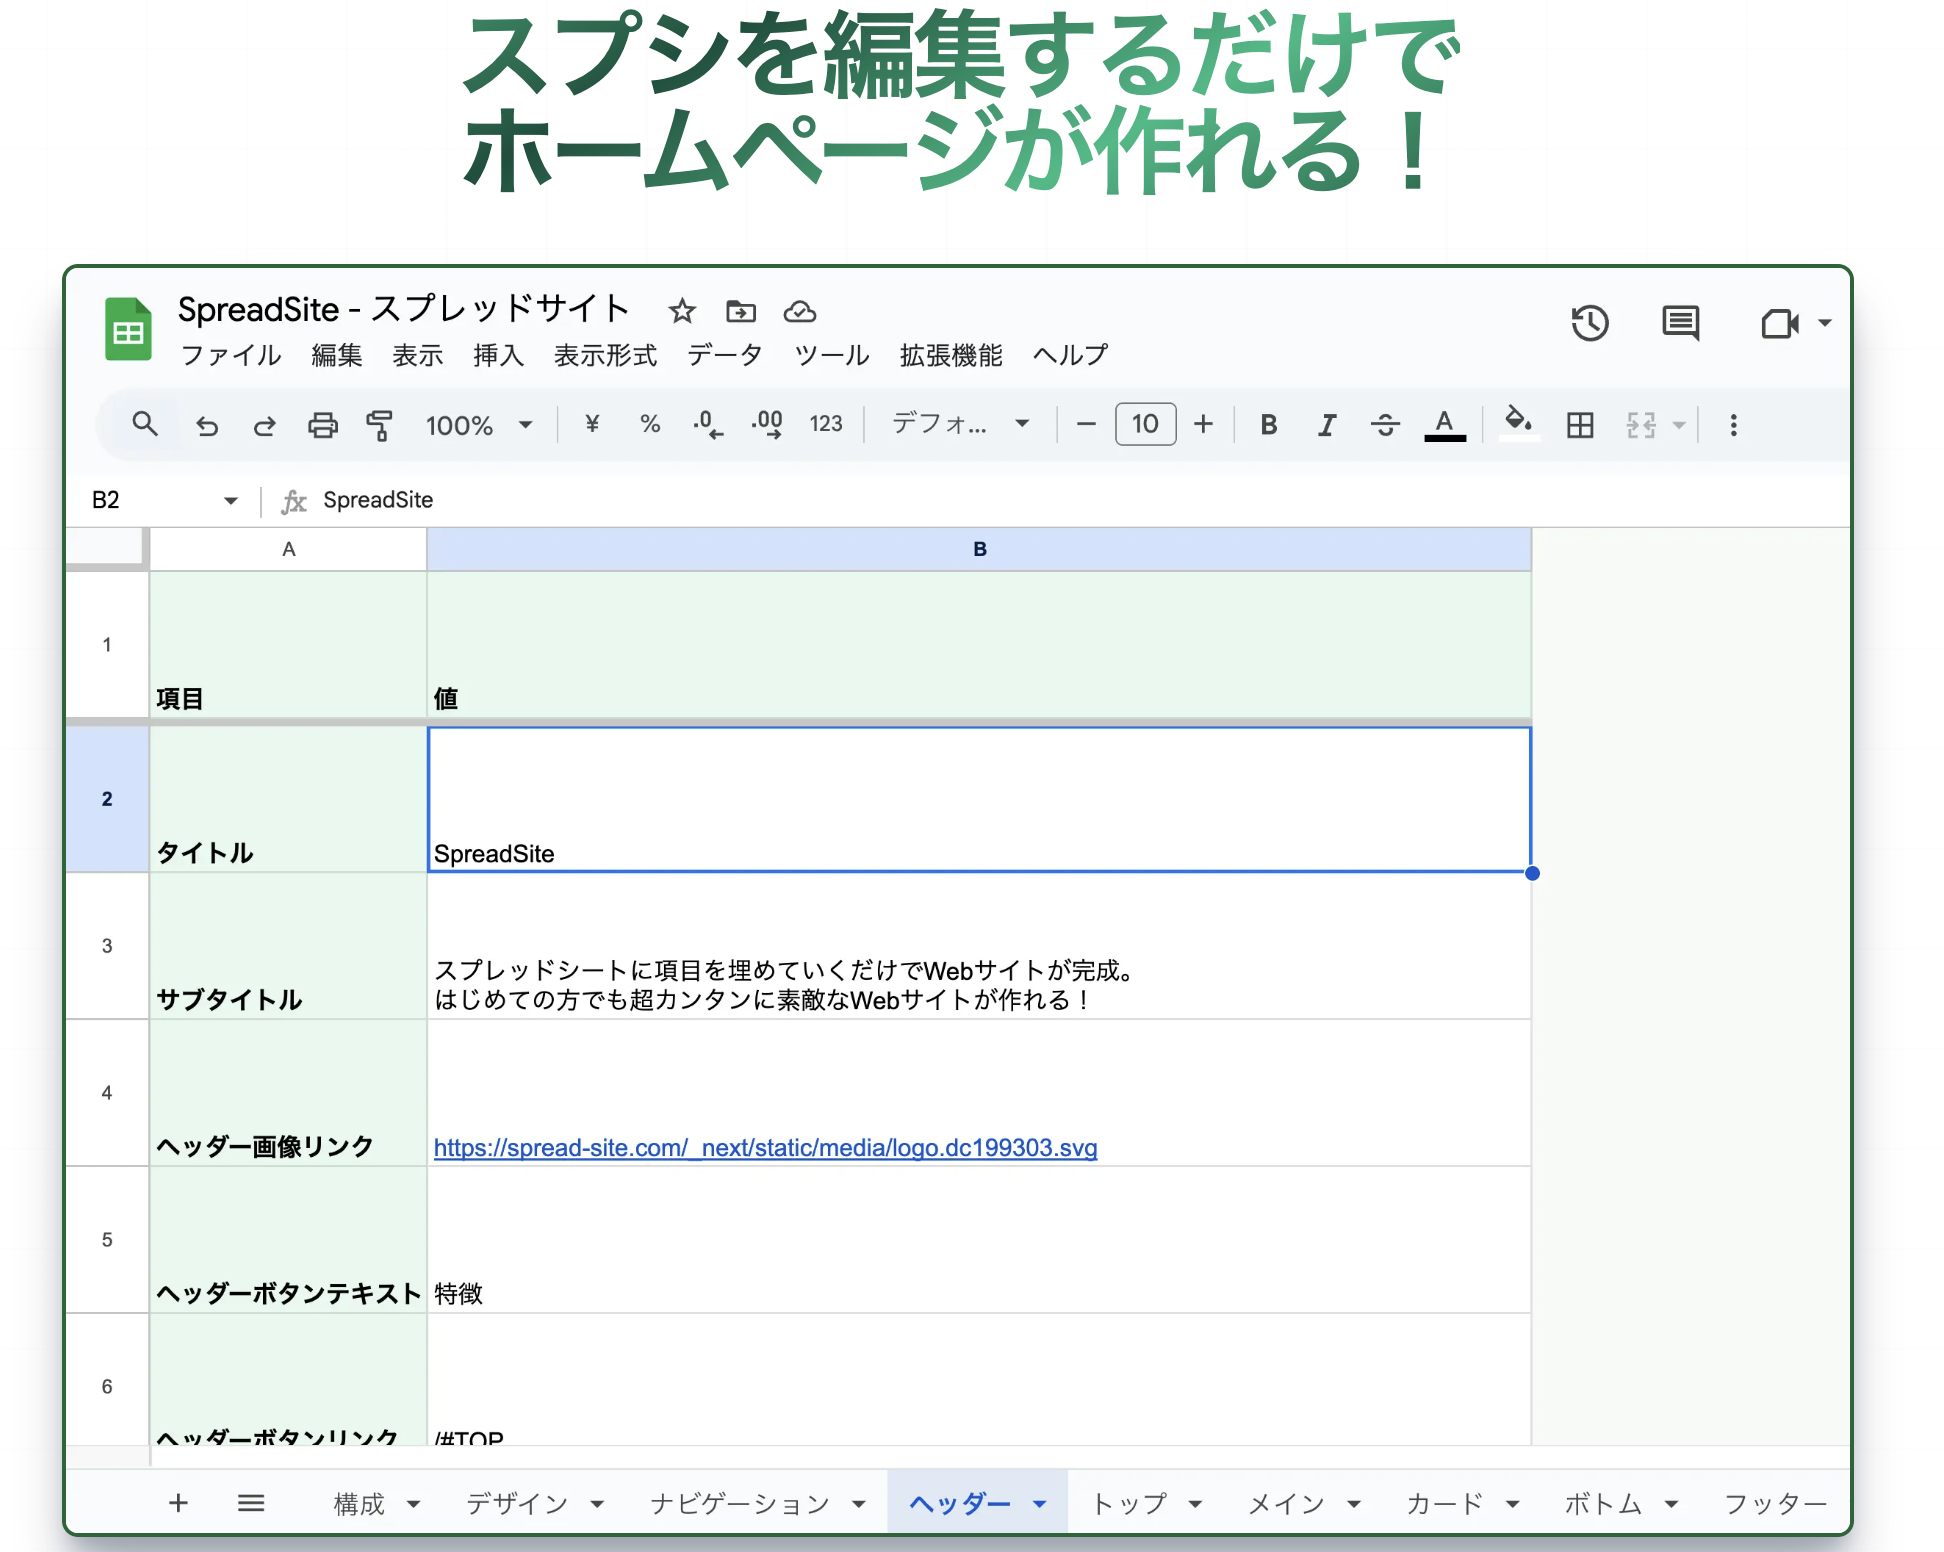The width and height of the screenshot is (1944, 1552).
Task: Open メイン tab dropdown arrow
Action: pyautogui.click(x=1353, y=1504)
